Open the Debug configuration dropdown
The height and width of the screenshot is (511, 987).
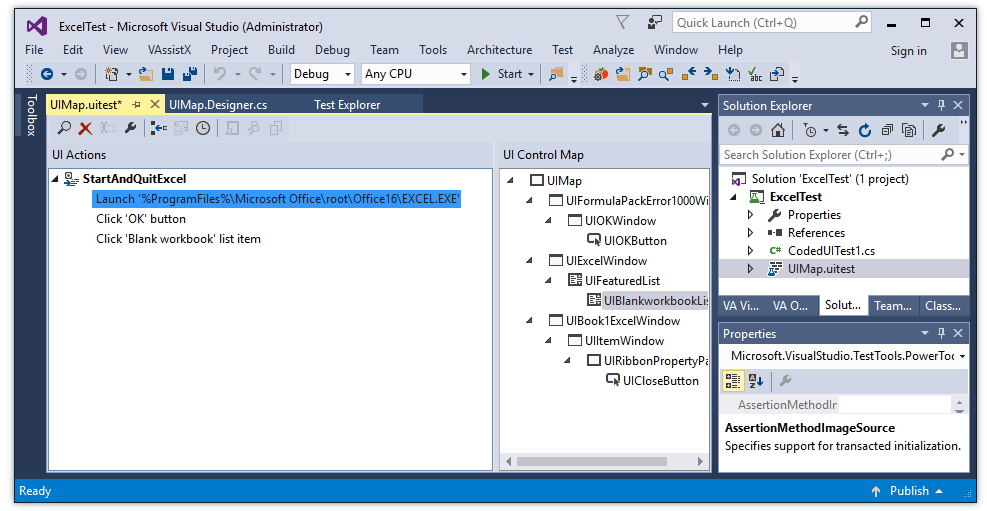[x=322, y=74]
